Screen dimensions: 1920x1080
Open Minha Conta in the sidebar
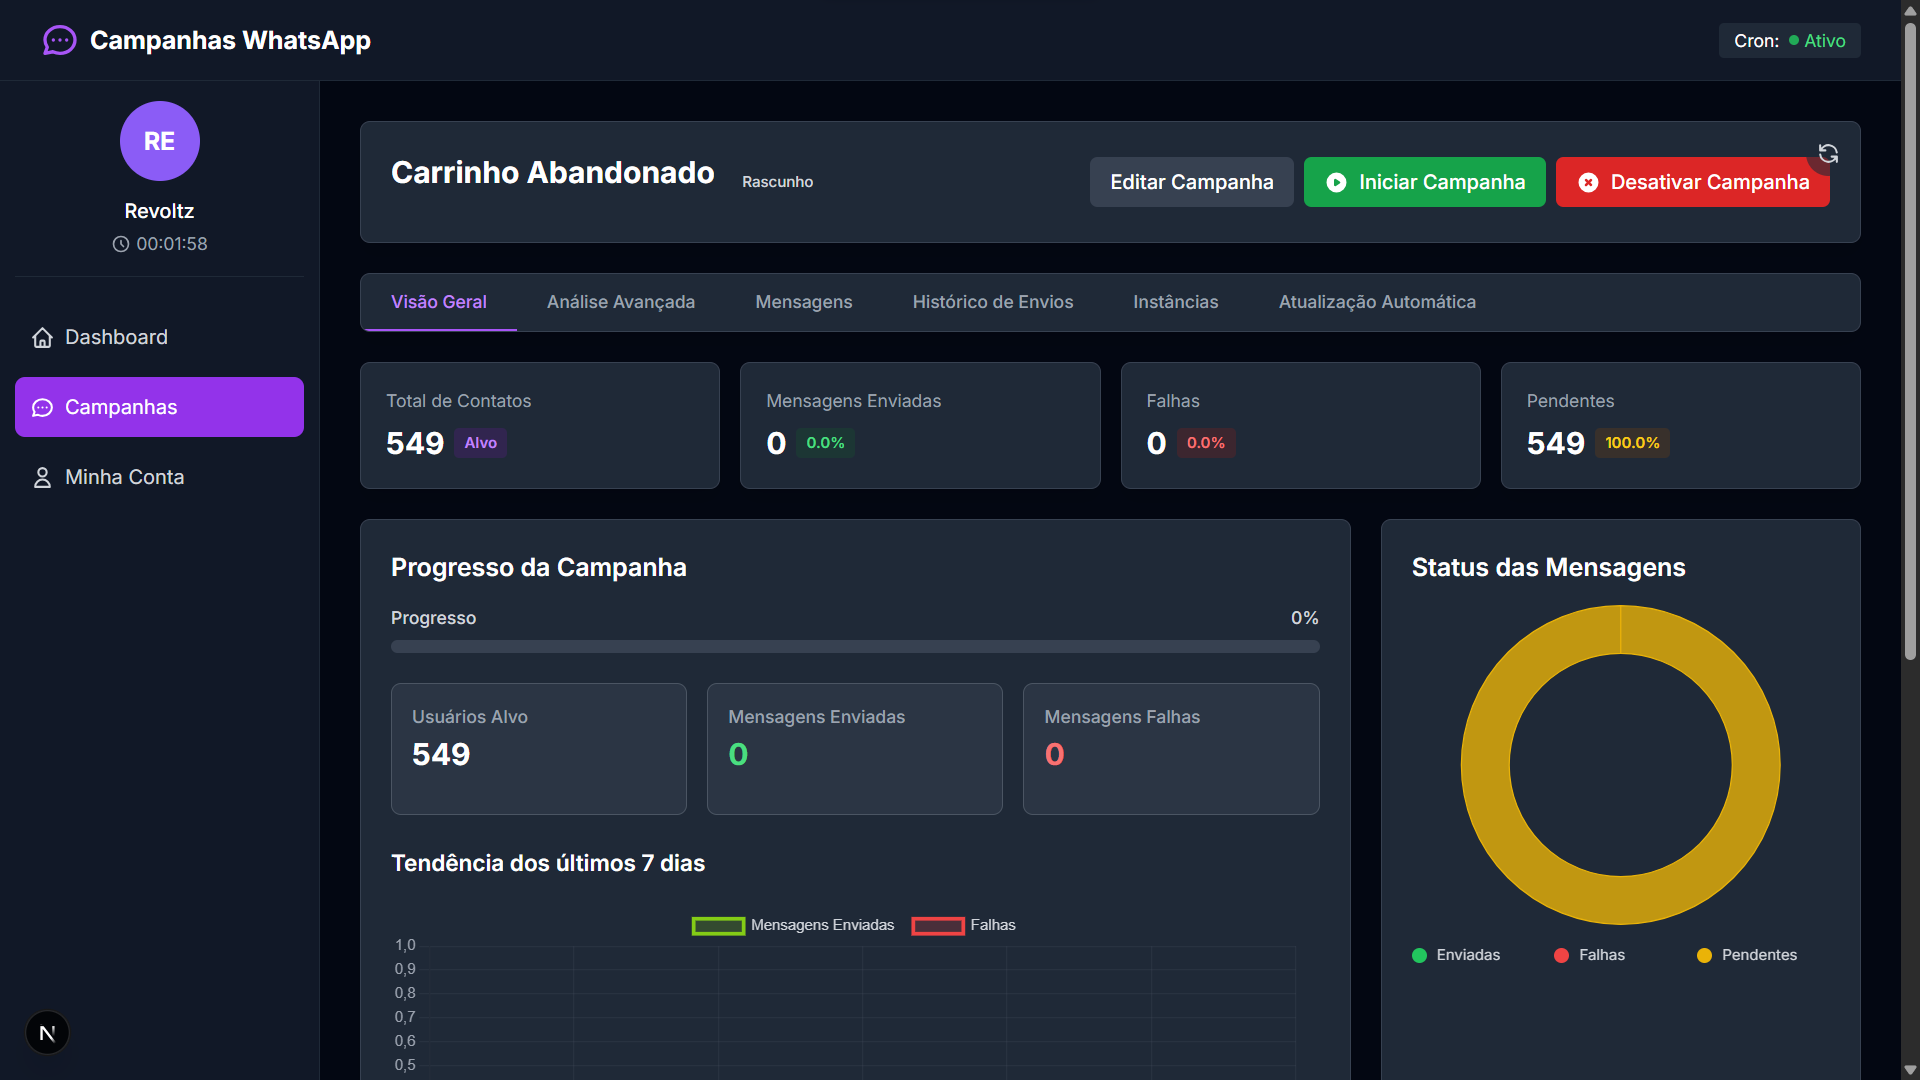[159, 477]
